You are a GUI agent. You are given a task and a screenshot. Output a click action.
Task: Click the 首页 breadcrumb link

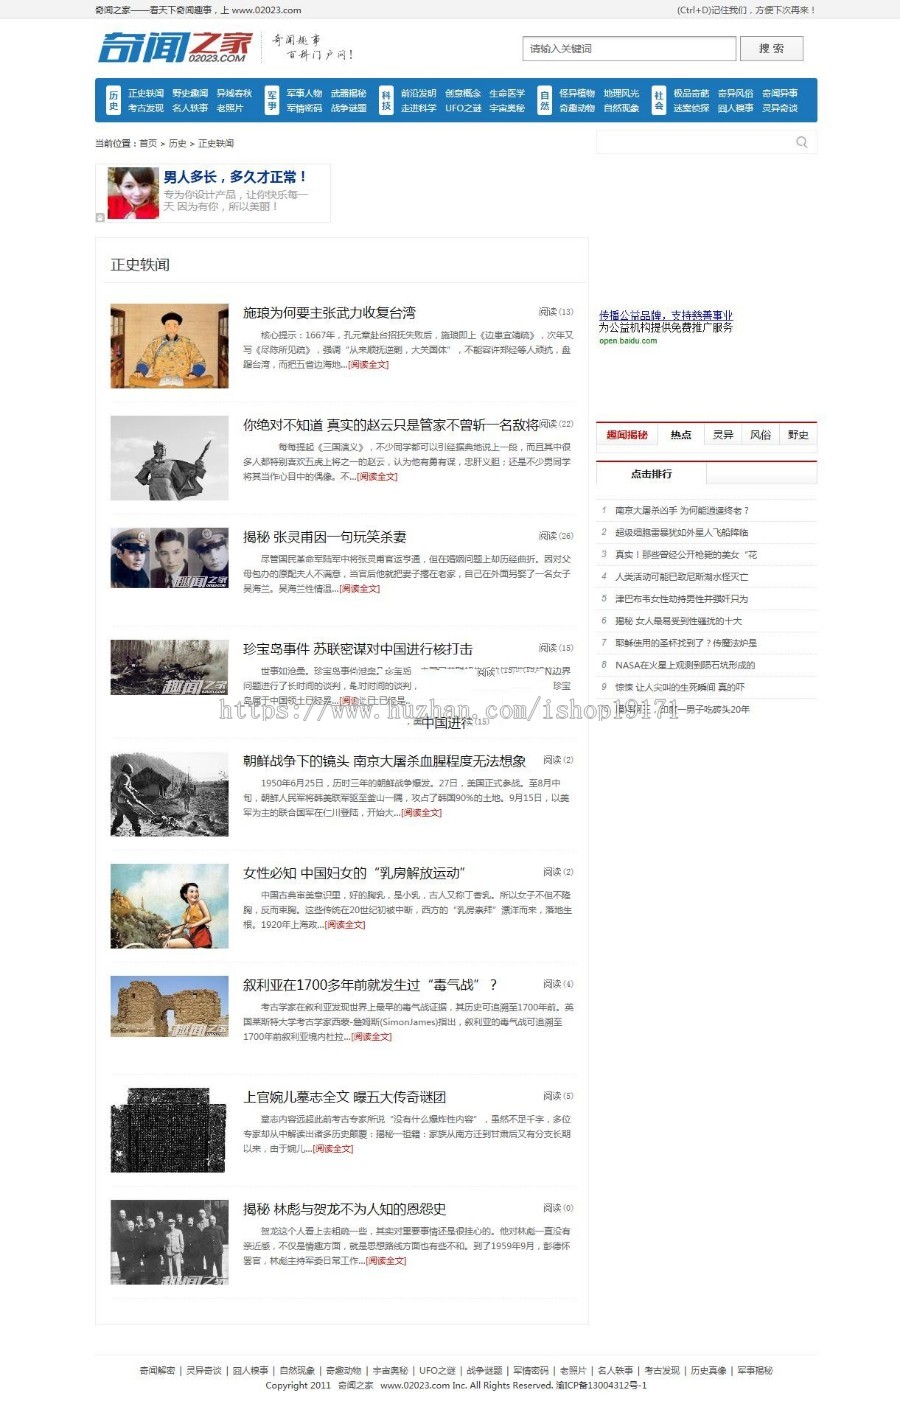(x=148, y=142)
